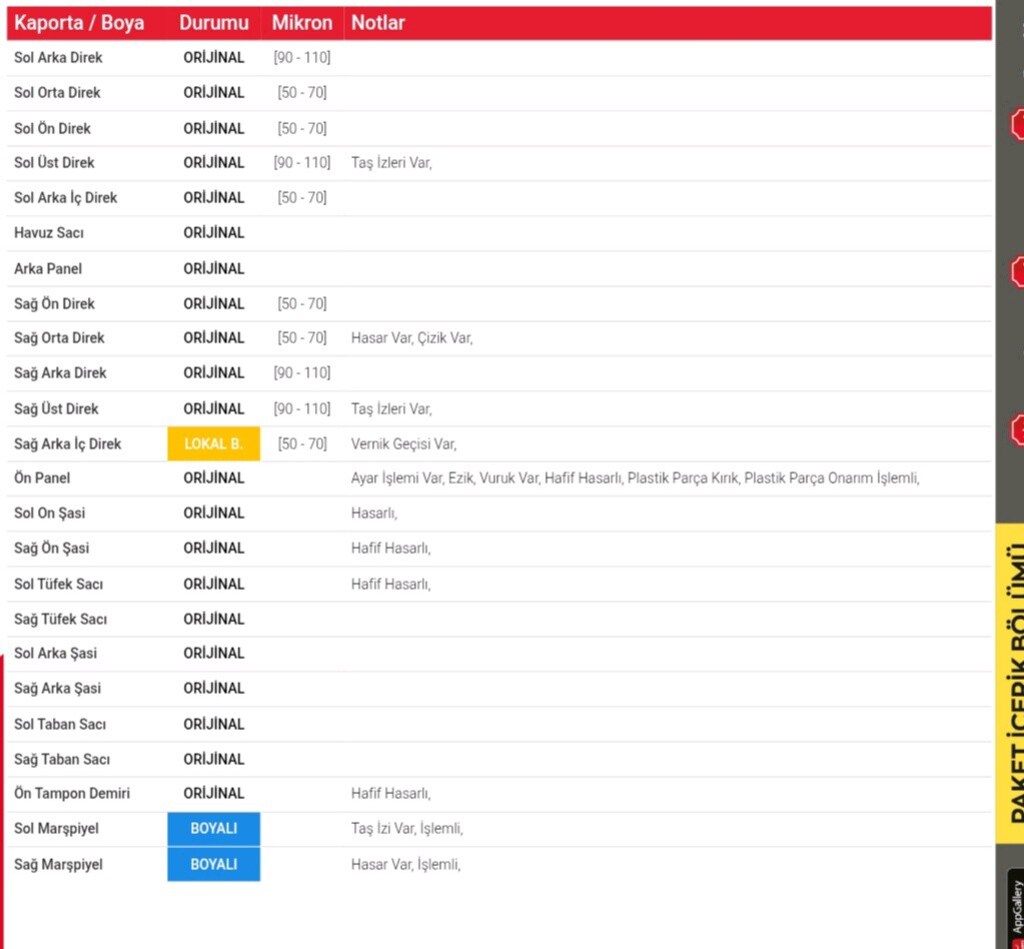Screen dimensions: 1024x949
Task: Click the BOYALI badge for Sağ Marşpiyel
Action: coord(214,864)
